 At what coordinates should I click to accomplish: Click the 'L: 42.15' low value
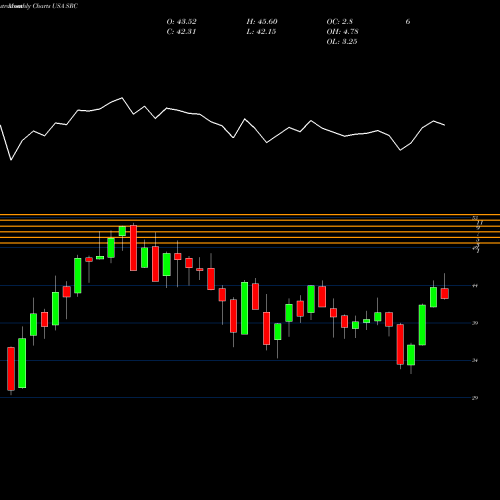point(261,32)
